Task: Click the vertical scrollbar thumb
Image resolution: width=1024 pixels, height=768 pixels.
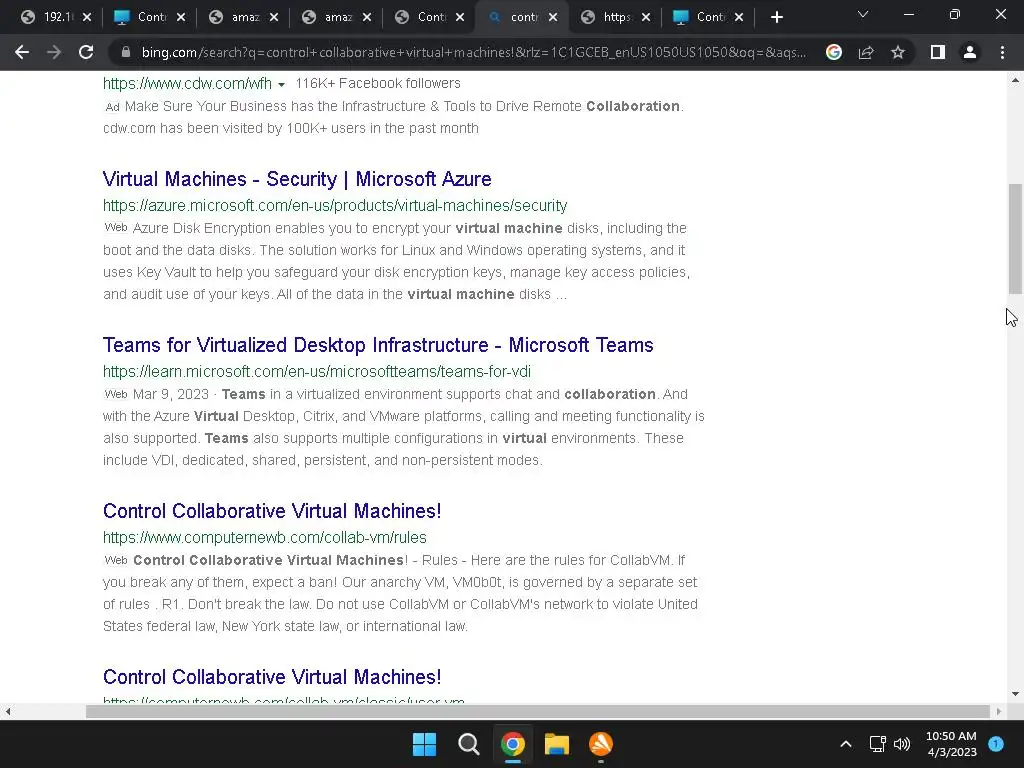Action: 1015,239
